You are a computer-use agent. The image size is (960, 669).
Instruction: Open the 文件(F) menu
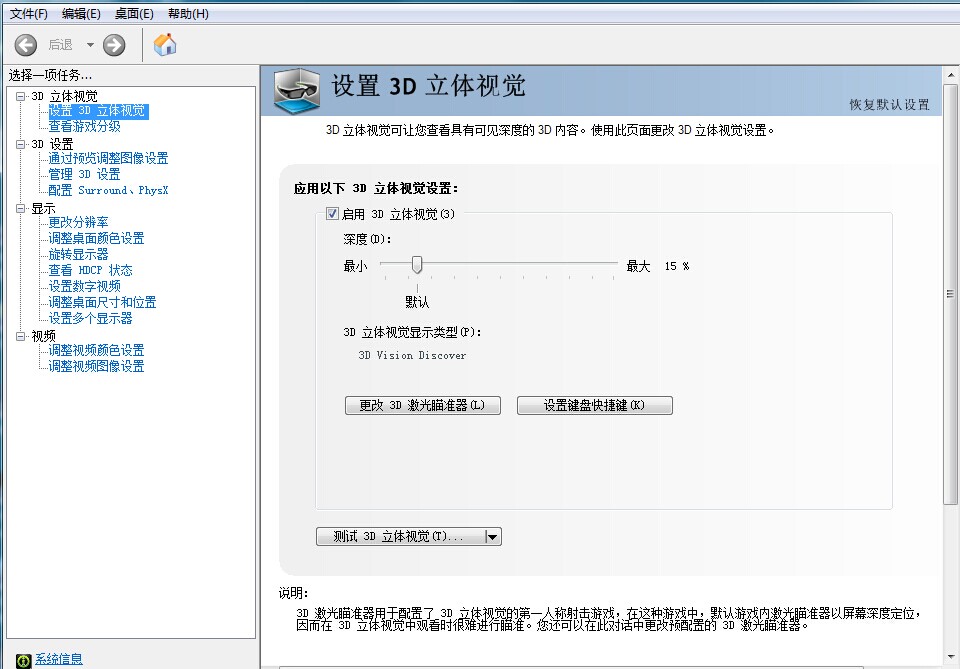29,14
